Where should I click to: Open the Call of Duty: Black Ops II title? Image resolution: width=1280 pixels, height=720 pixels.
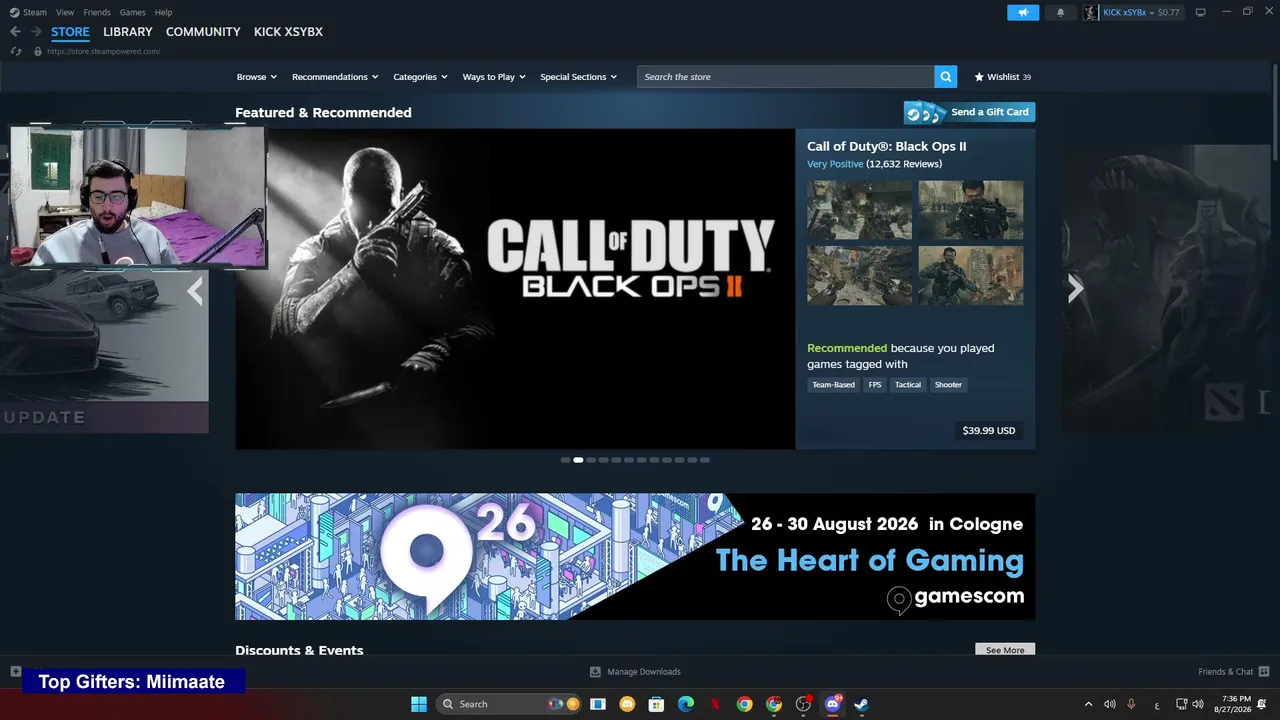click(886, 146)
